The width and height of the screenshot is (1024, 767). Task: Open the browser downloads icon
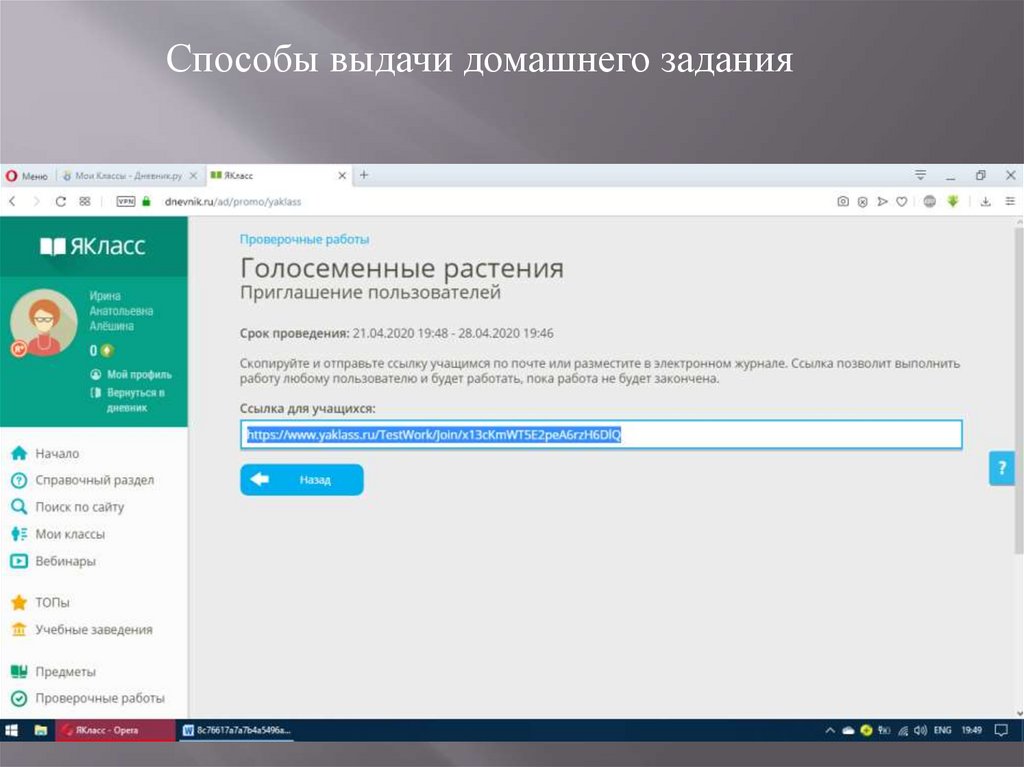[x=985, y=201]
